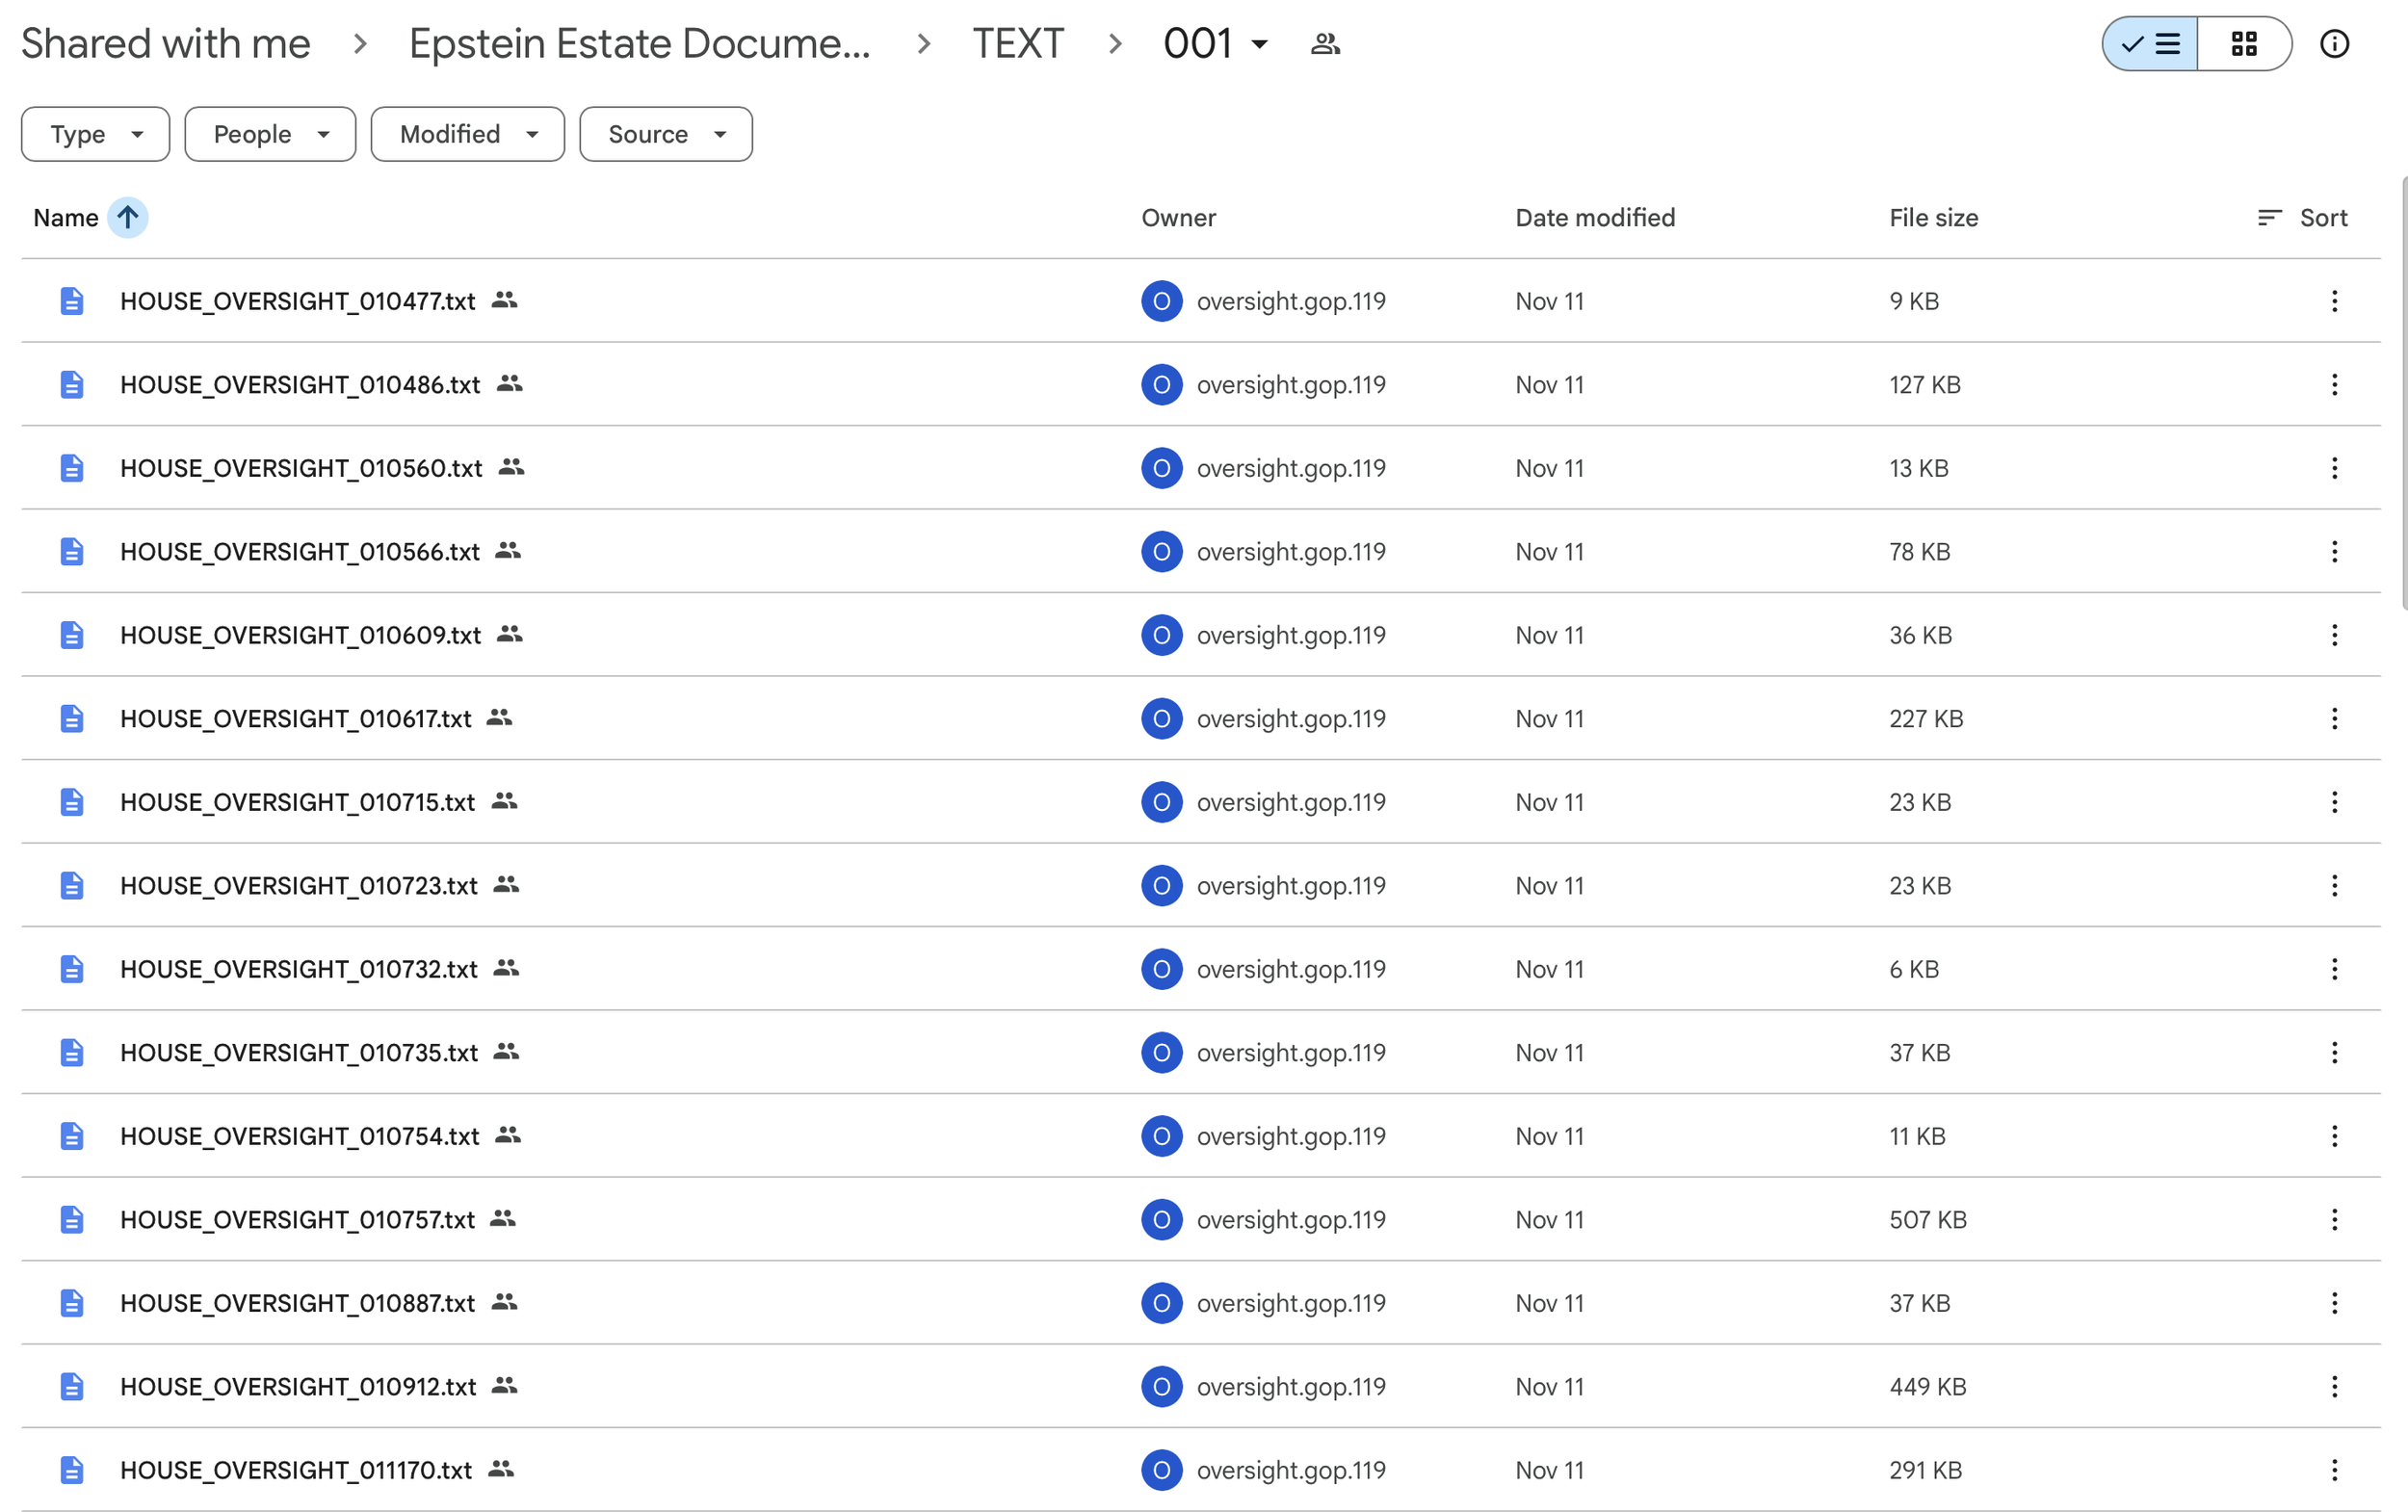Go to Shared with me breadcrumb

coord(166,44)
